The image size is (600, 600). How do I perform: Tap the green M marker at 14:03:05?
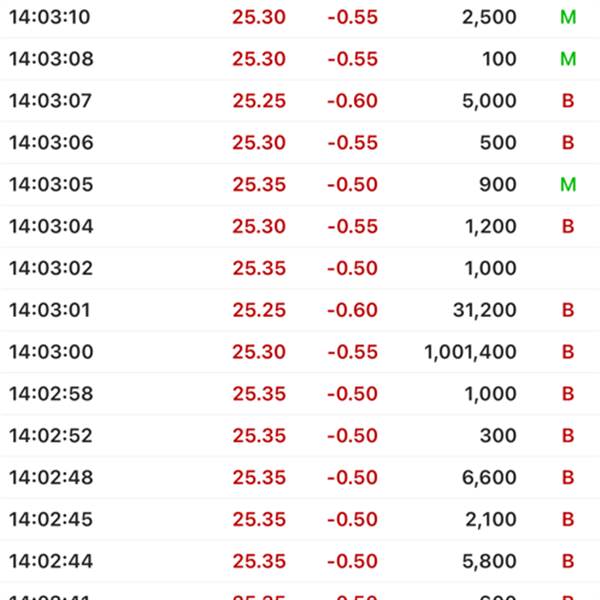(568, 184)
